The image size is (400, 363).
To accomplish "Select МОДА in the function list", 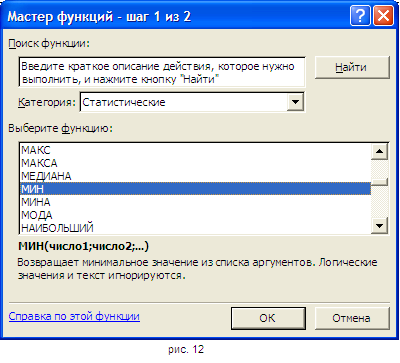I will [195, 215].
